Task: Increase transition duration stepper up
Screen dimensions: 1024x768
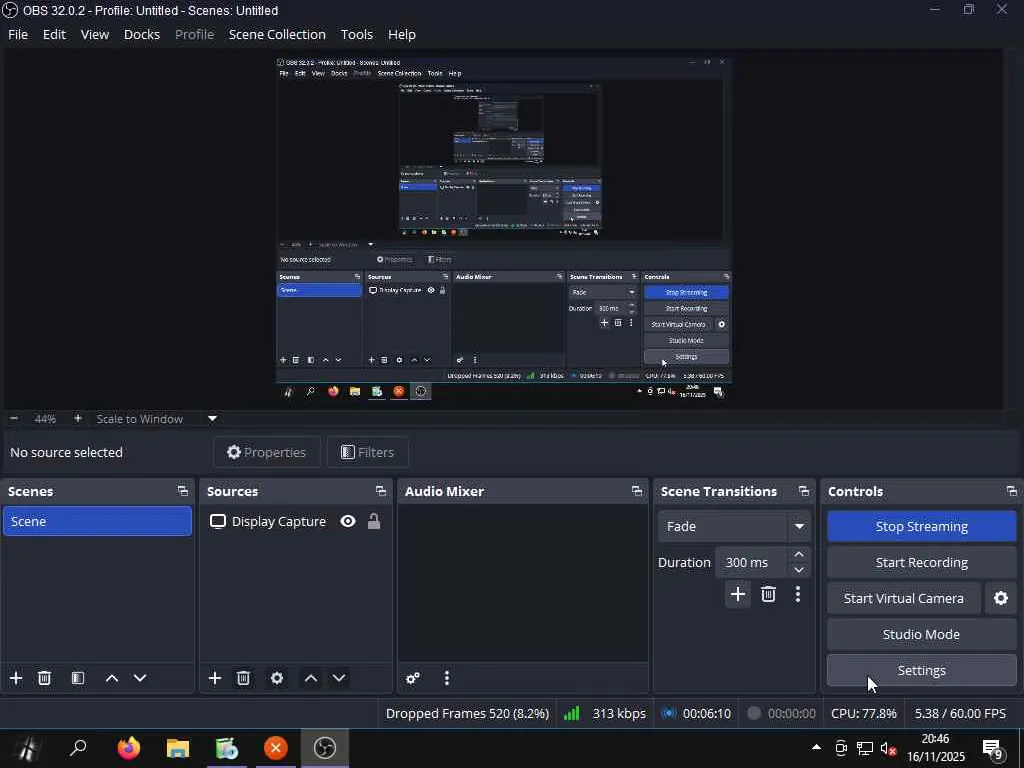Action: [799, 554]
